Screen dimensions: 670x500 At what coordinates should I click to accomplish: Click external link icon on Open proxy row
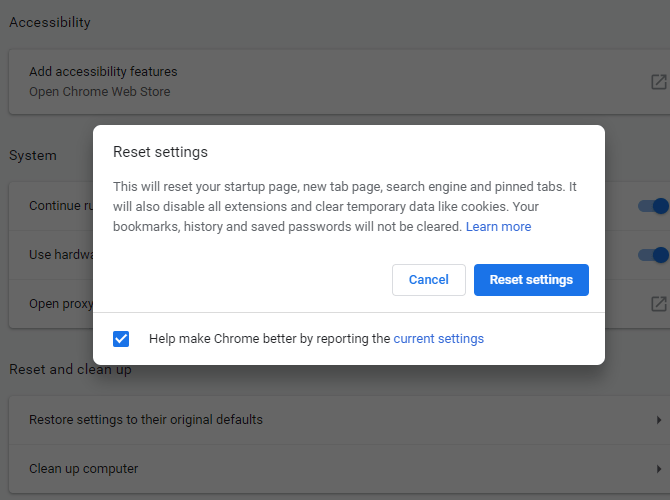coord(658,303)
